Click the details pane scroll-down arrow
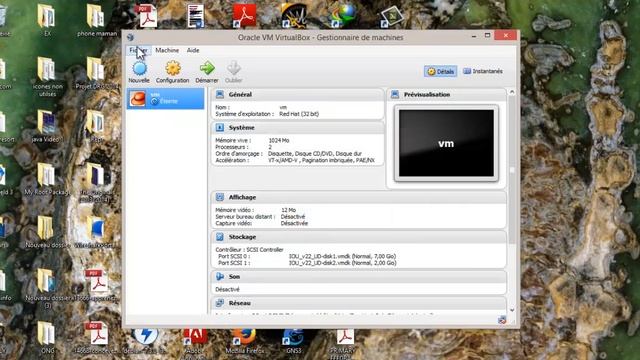640x360 pixels. coord(512,310)
